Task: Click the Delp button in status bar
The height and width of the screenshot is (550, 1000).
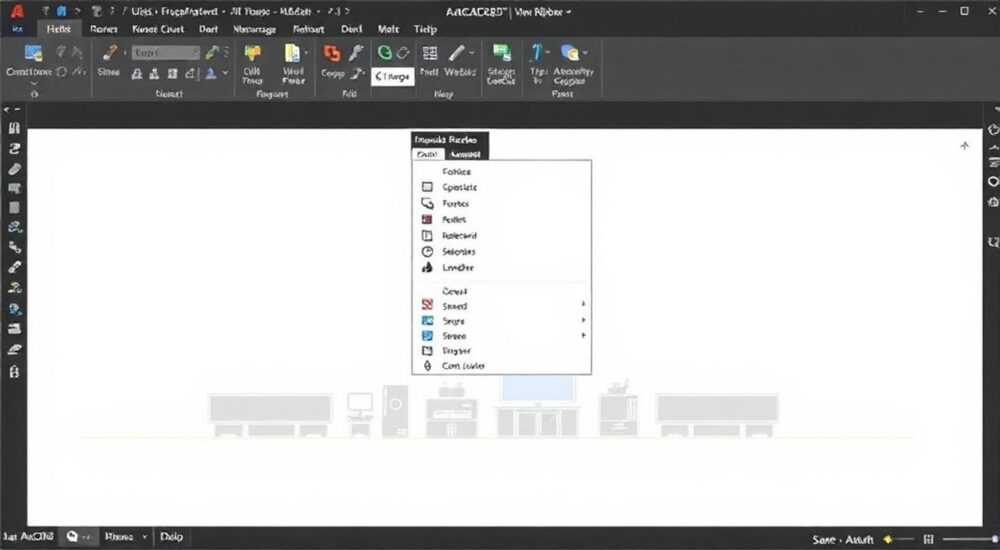Action: pos(171,537)
